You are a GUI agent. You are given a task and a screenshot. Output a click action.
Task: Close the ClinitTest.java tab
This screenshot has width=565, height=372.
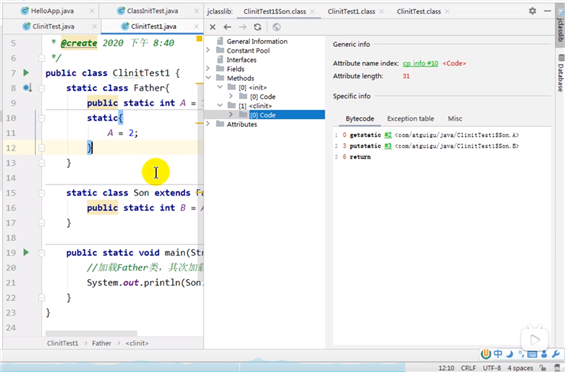point(94,26)
